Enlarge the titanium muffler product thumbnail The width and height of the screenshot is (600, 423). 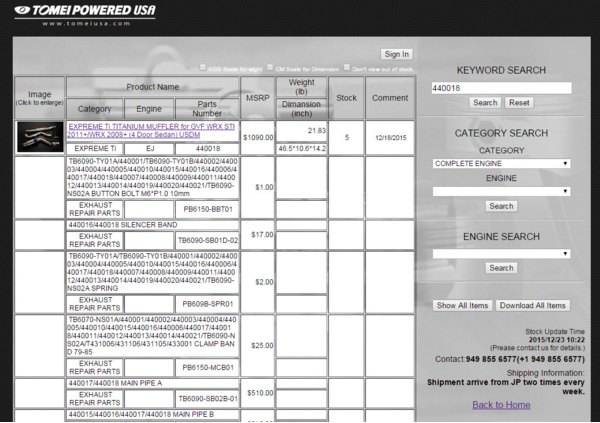[40, 137]
